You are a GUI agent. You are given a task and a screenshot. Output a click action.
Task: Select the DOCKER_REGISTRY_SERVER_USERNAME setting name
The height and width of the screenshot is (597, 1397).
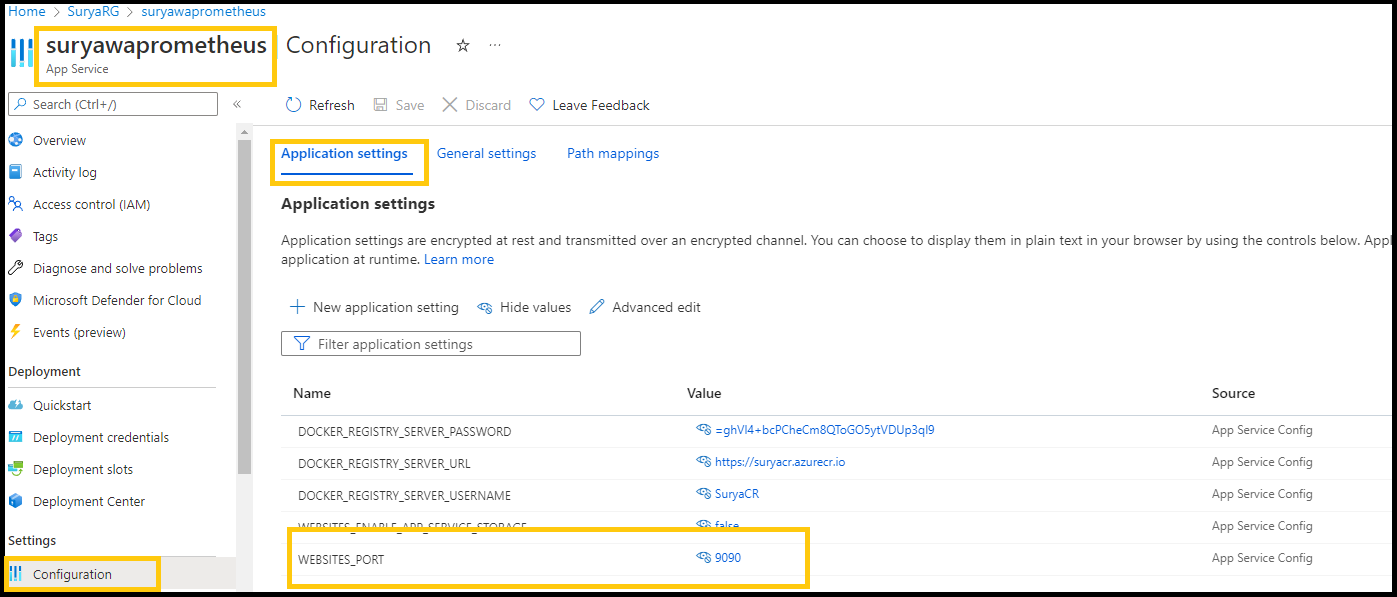point(404,496)
